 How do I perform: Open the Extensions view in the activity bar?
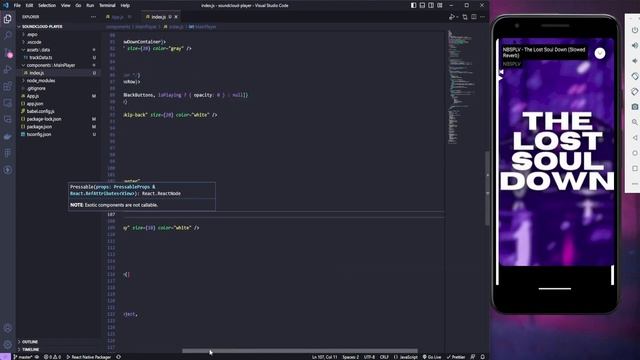click(x=7, y=86)
